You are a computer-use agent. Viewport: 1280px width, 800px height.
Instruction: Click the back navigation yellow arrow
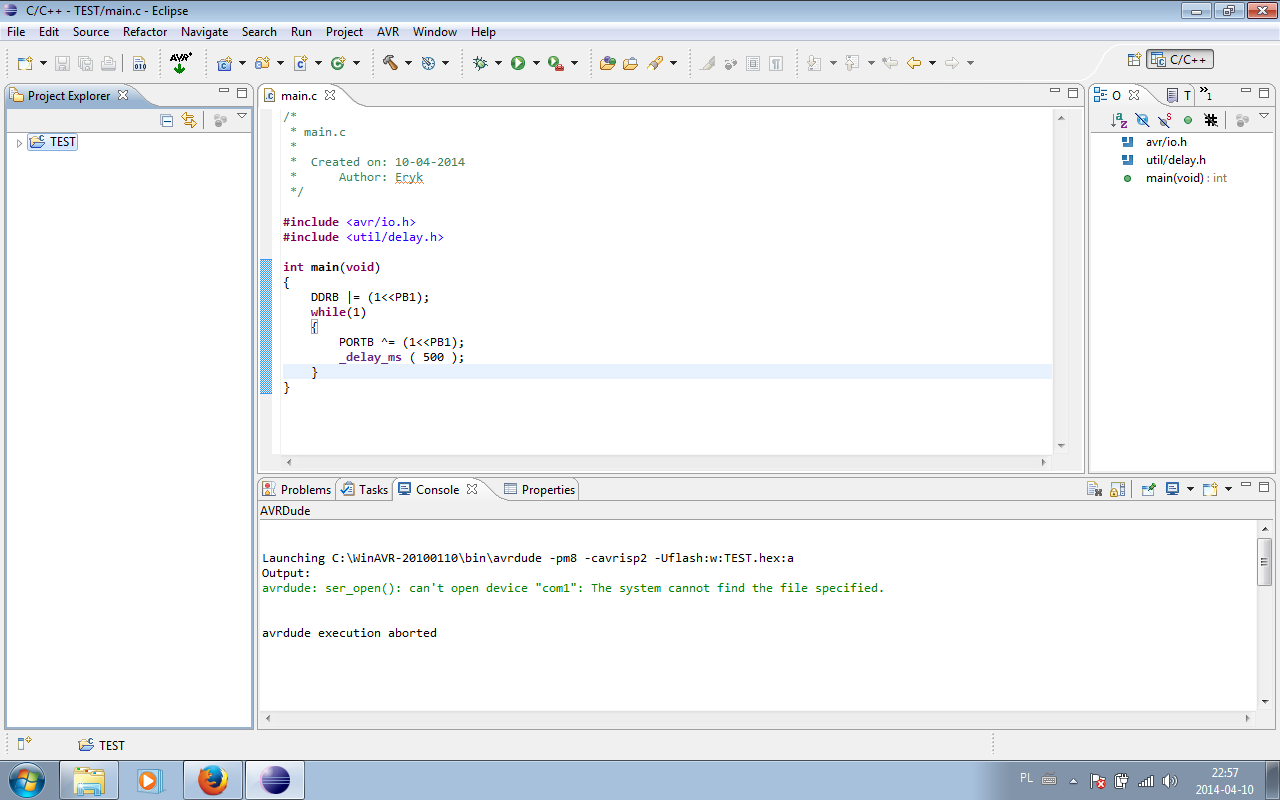coord(913,63)
